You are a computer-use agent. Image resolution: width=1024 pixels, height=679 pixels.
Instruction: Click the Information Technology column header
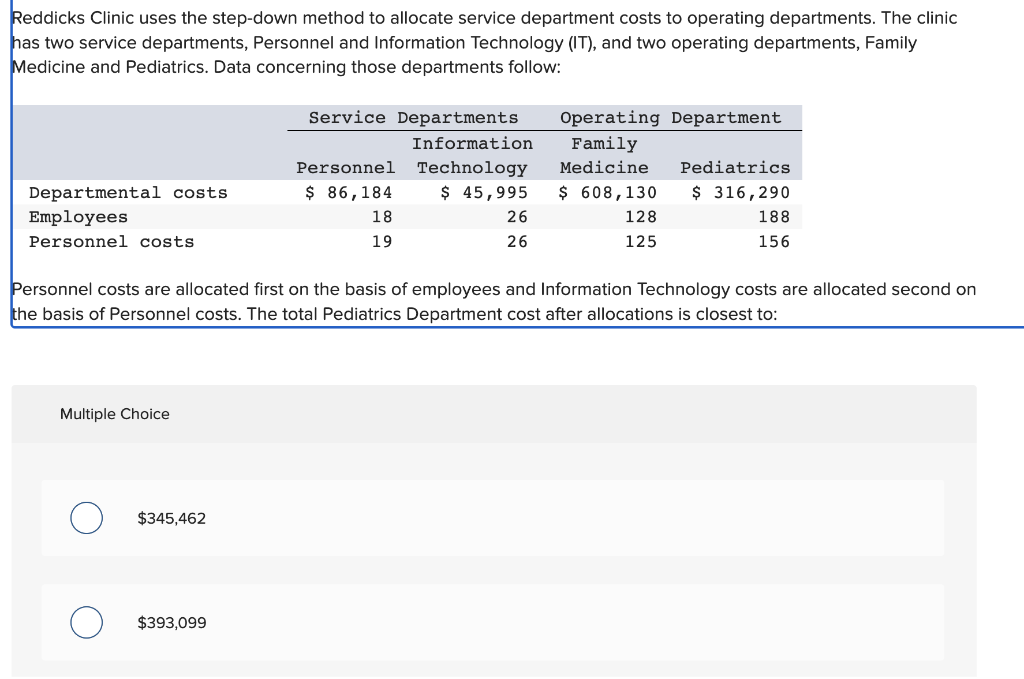point(472,155)
